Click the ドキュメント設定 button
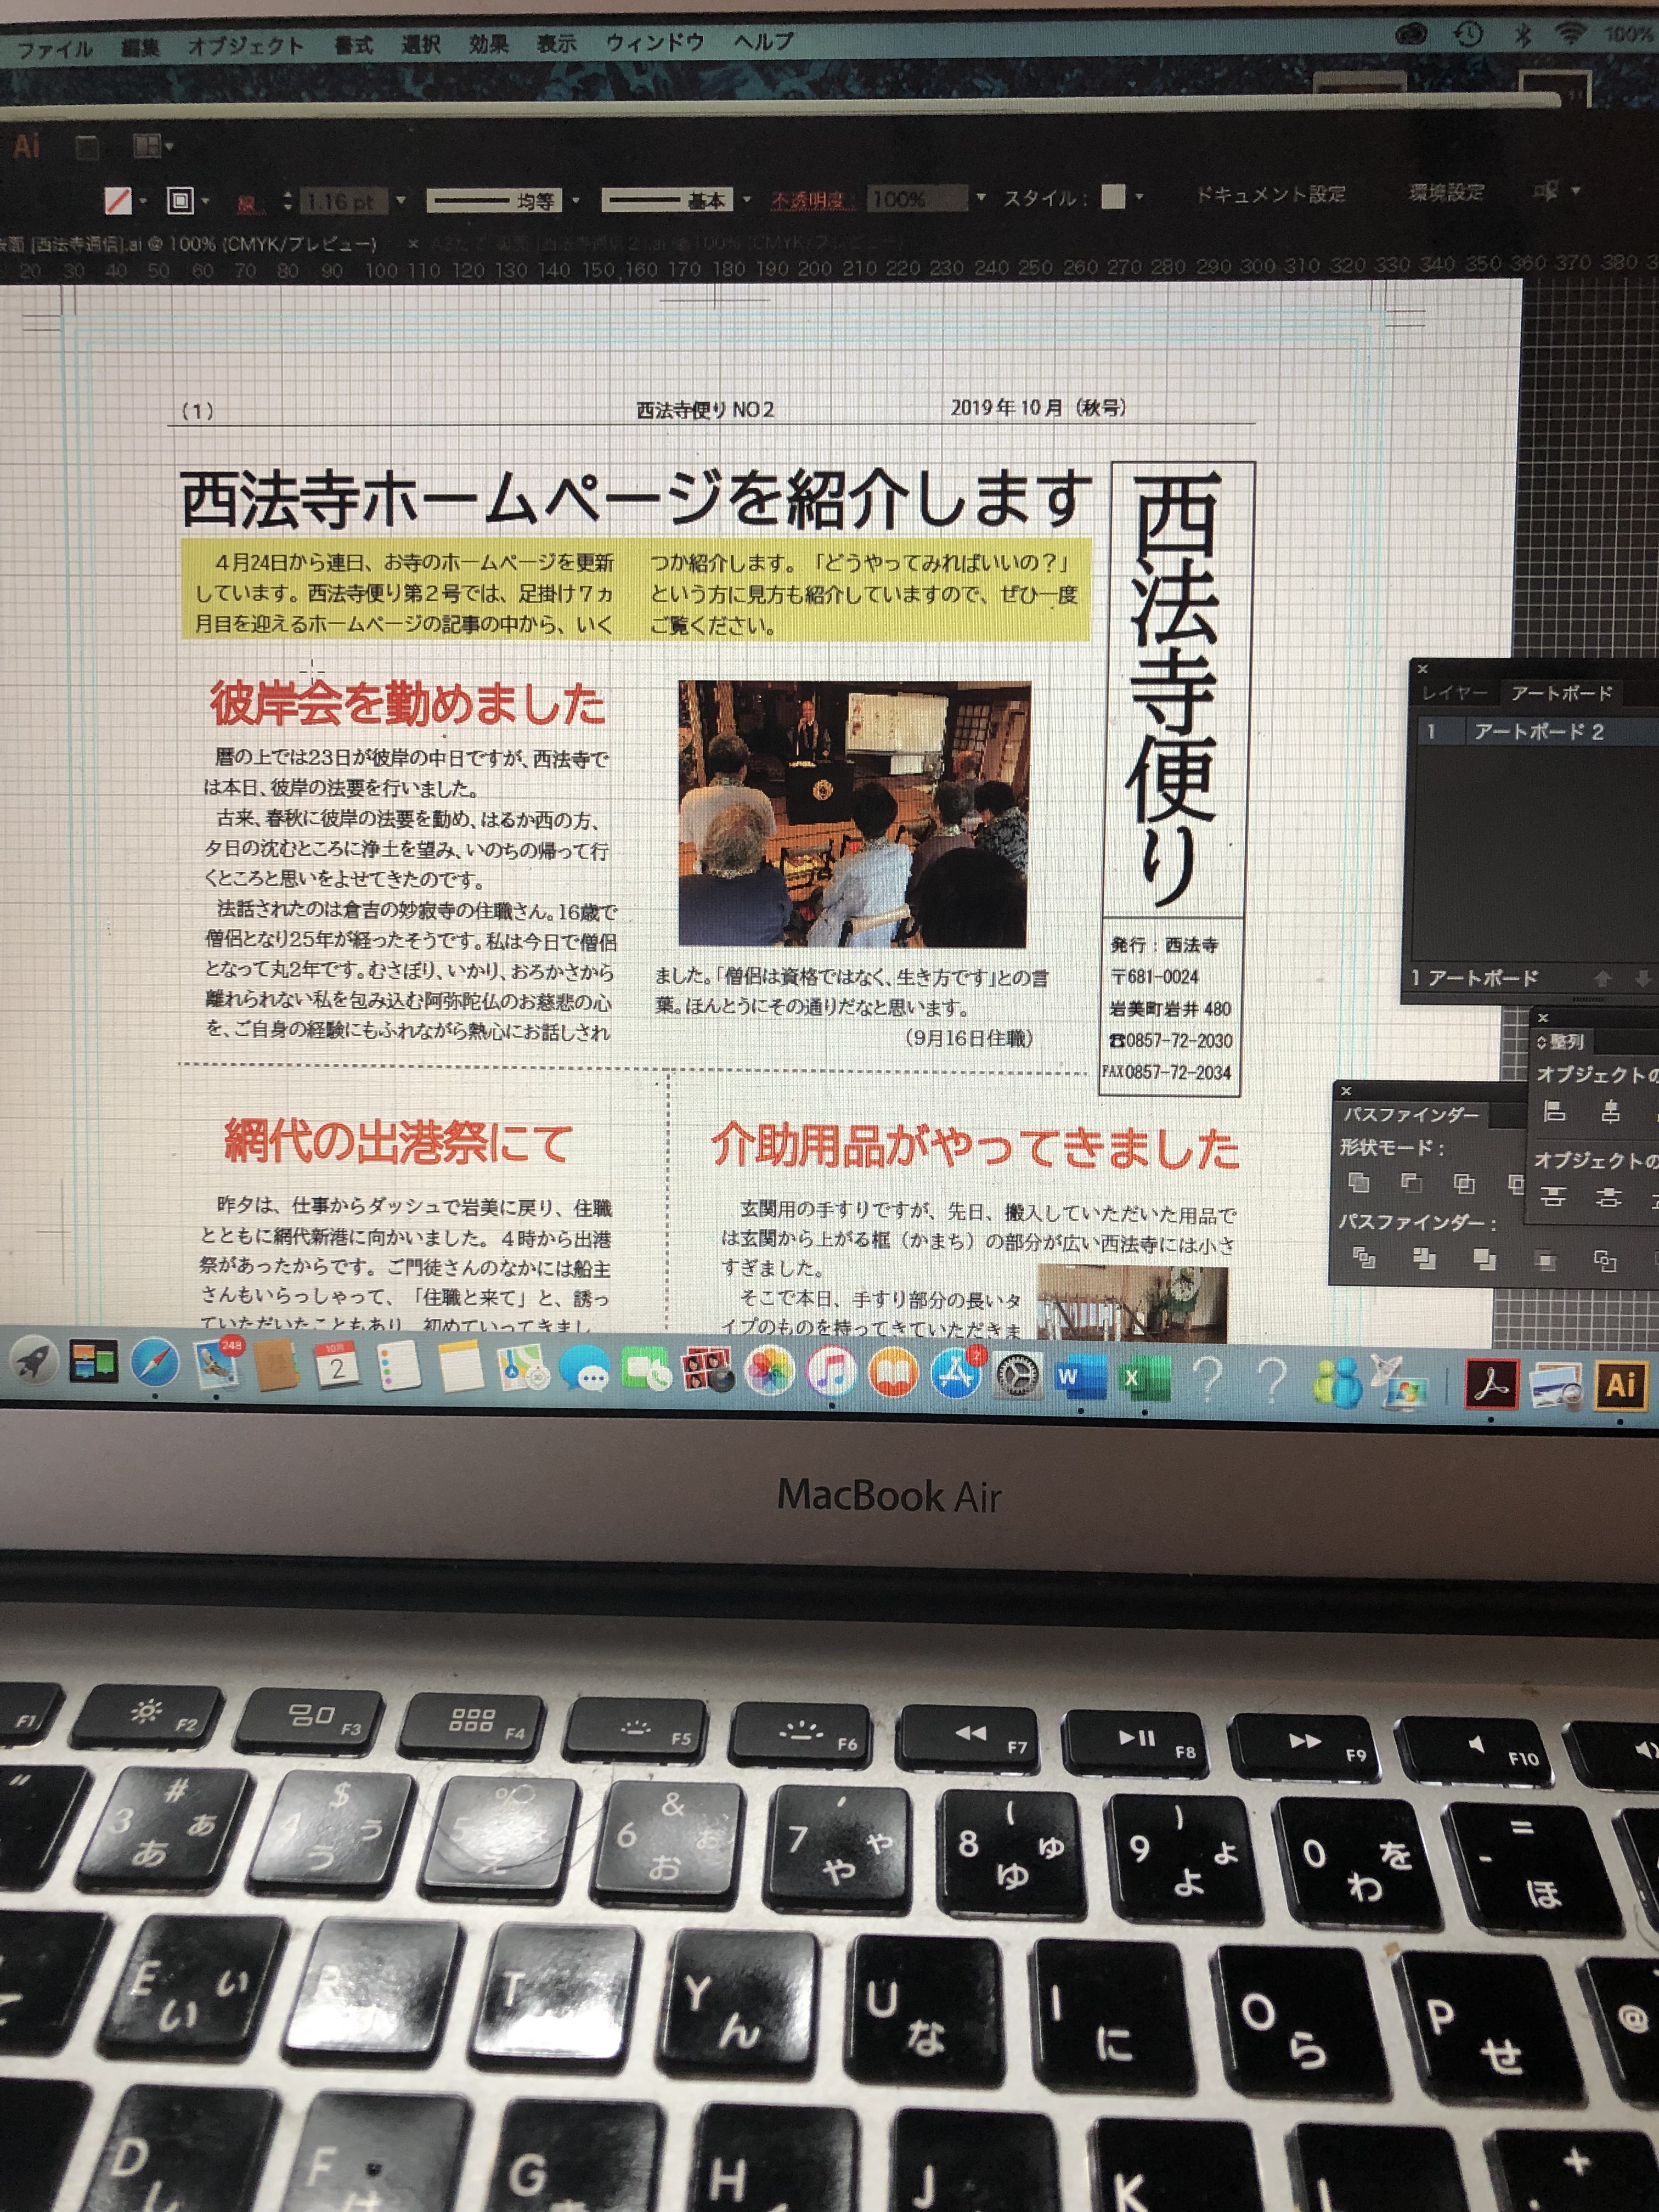The width and height of the screenshot is (1659, 2212). coord(1270,194)
